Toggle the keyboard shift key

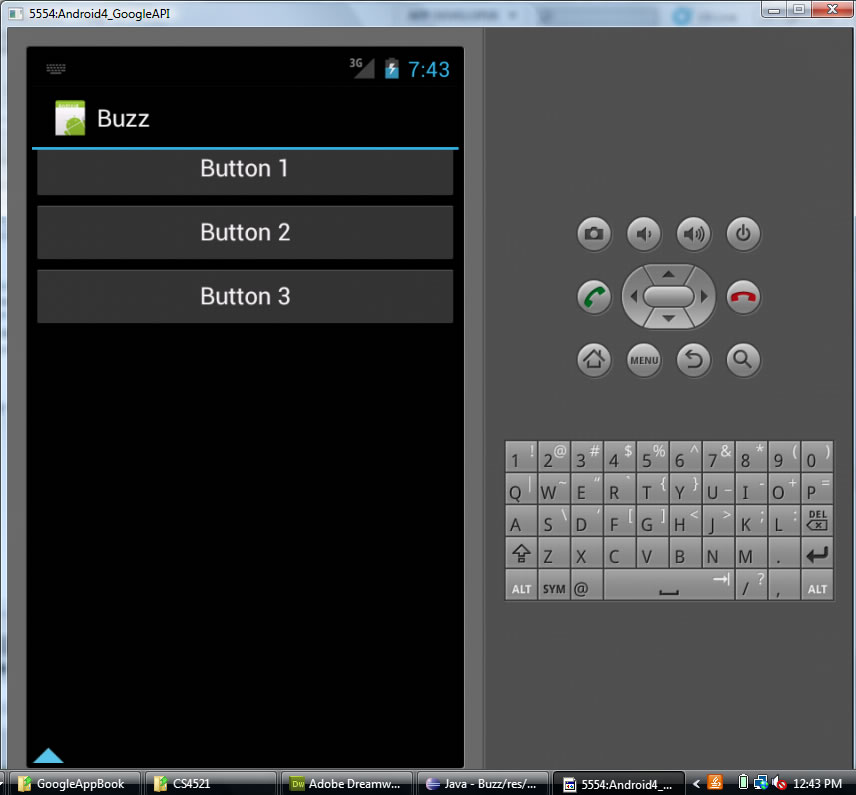point(520,555)
